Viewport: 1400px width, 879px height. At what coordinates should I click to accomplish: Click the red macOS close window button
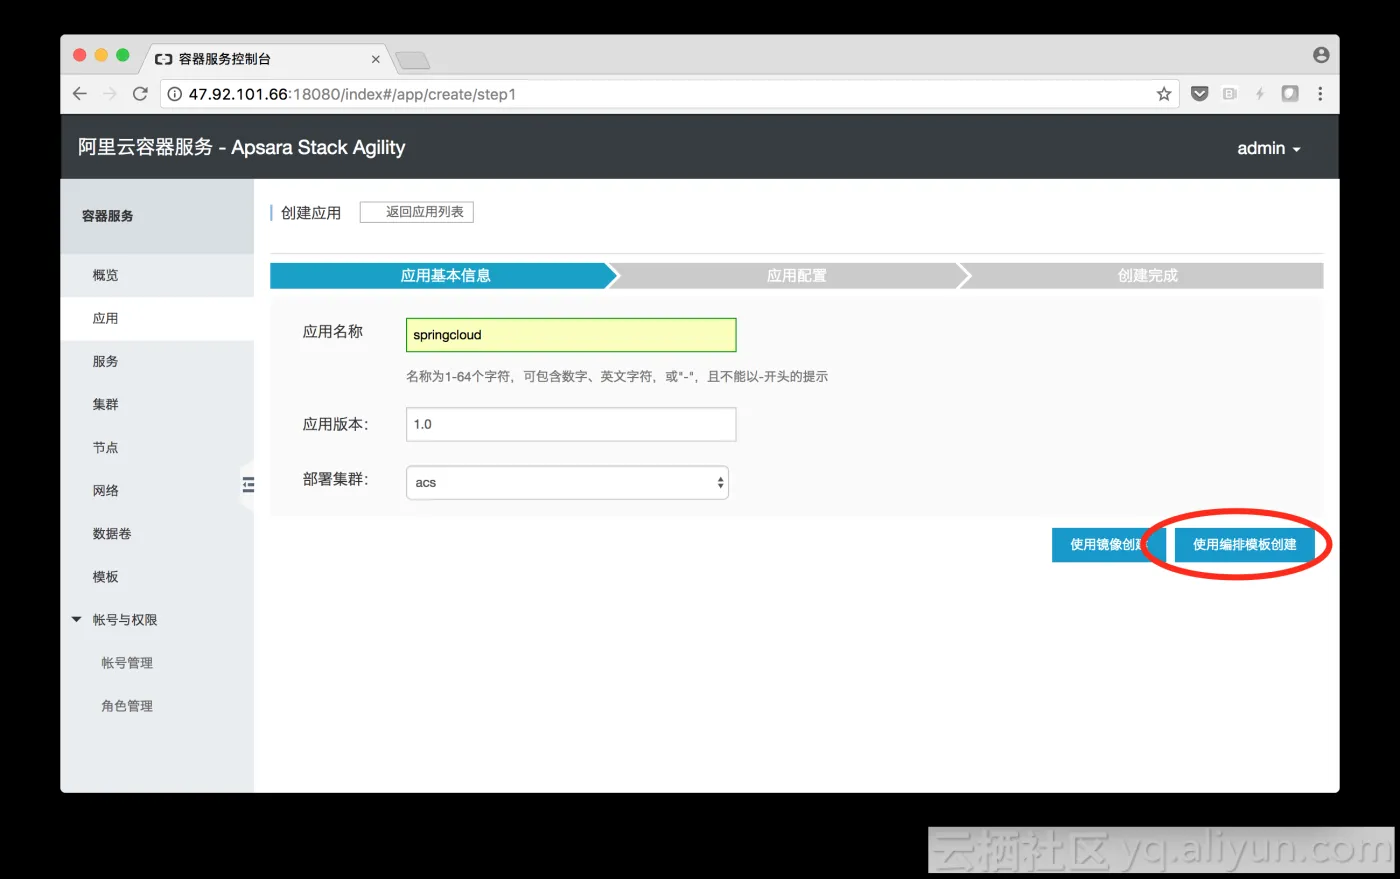(x=80, y=55)
